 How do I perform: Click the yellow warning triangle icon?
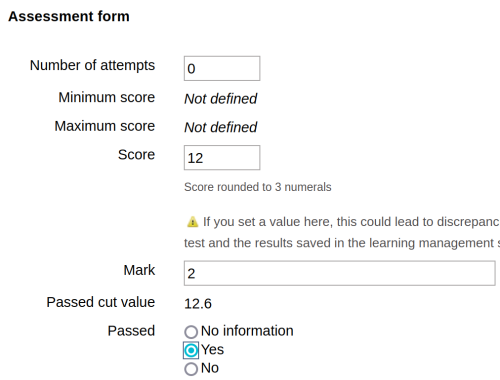(192, 222)
